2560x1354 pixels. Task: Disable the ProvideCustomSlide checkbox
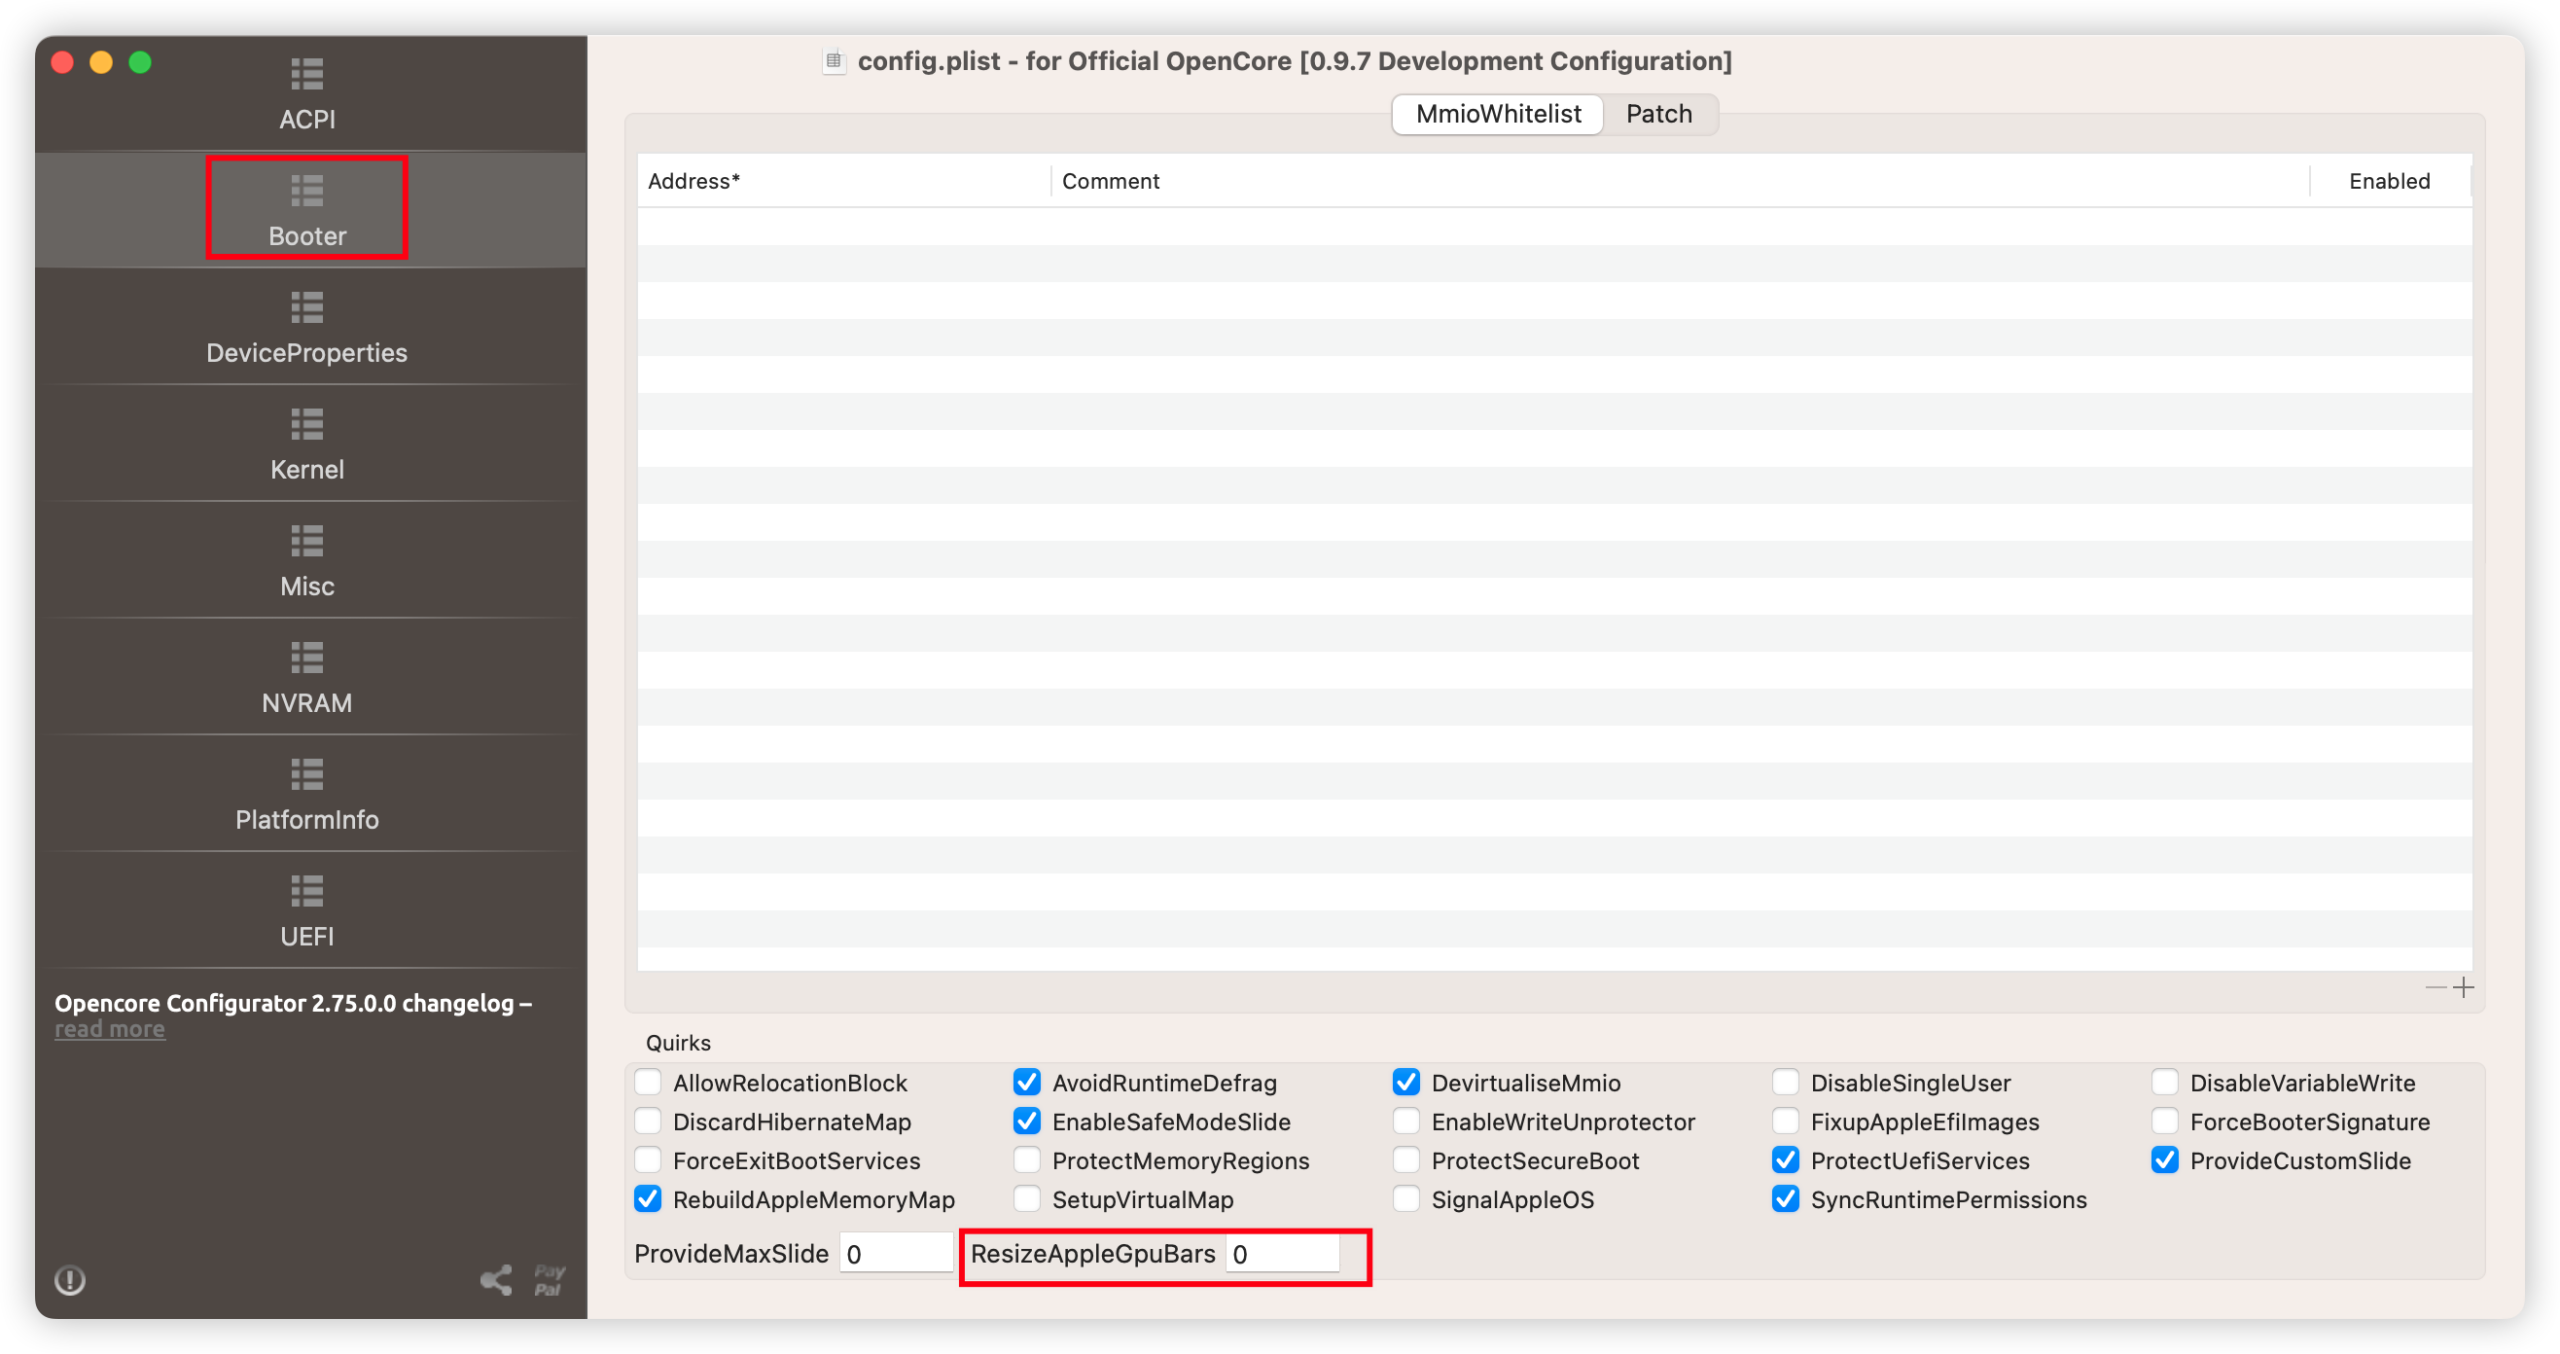(2165, 1160)
